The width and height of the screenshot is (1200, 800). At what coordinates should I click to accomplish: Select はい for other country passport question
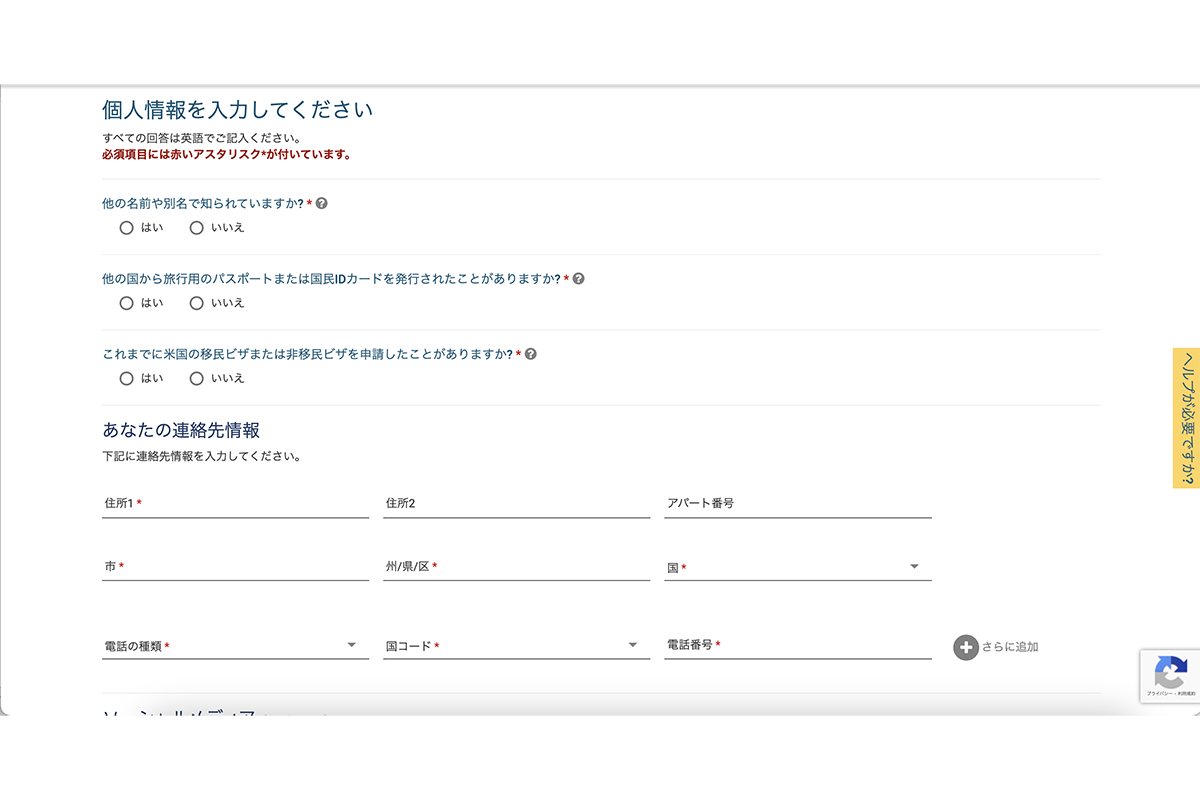(126, 303)
